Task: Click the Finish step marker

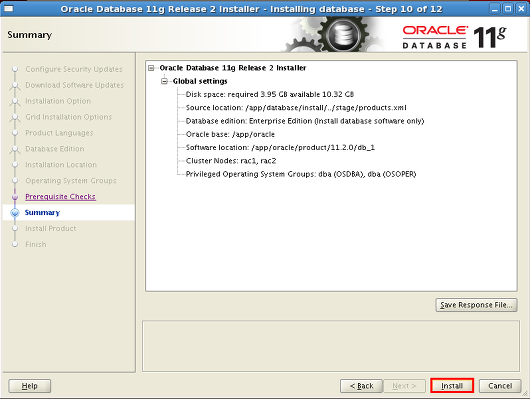Action: [x=15, y=244]
